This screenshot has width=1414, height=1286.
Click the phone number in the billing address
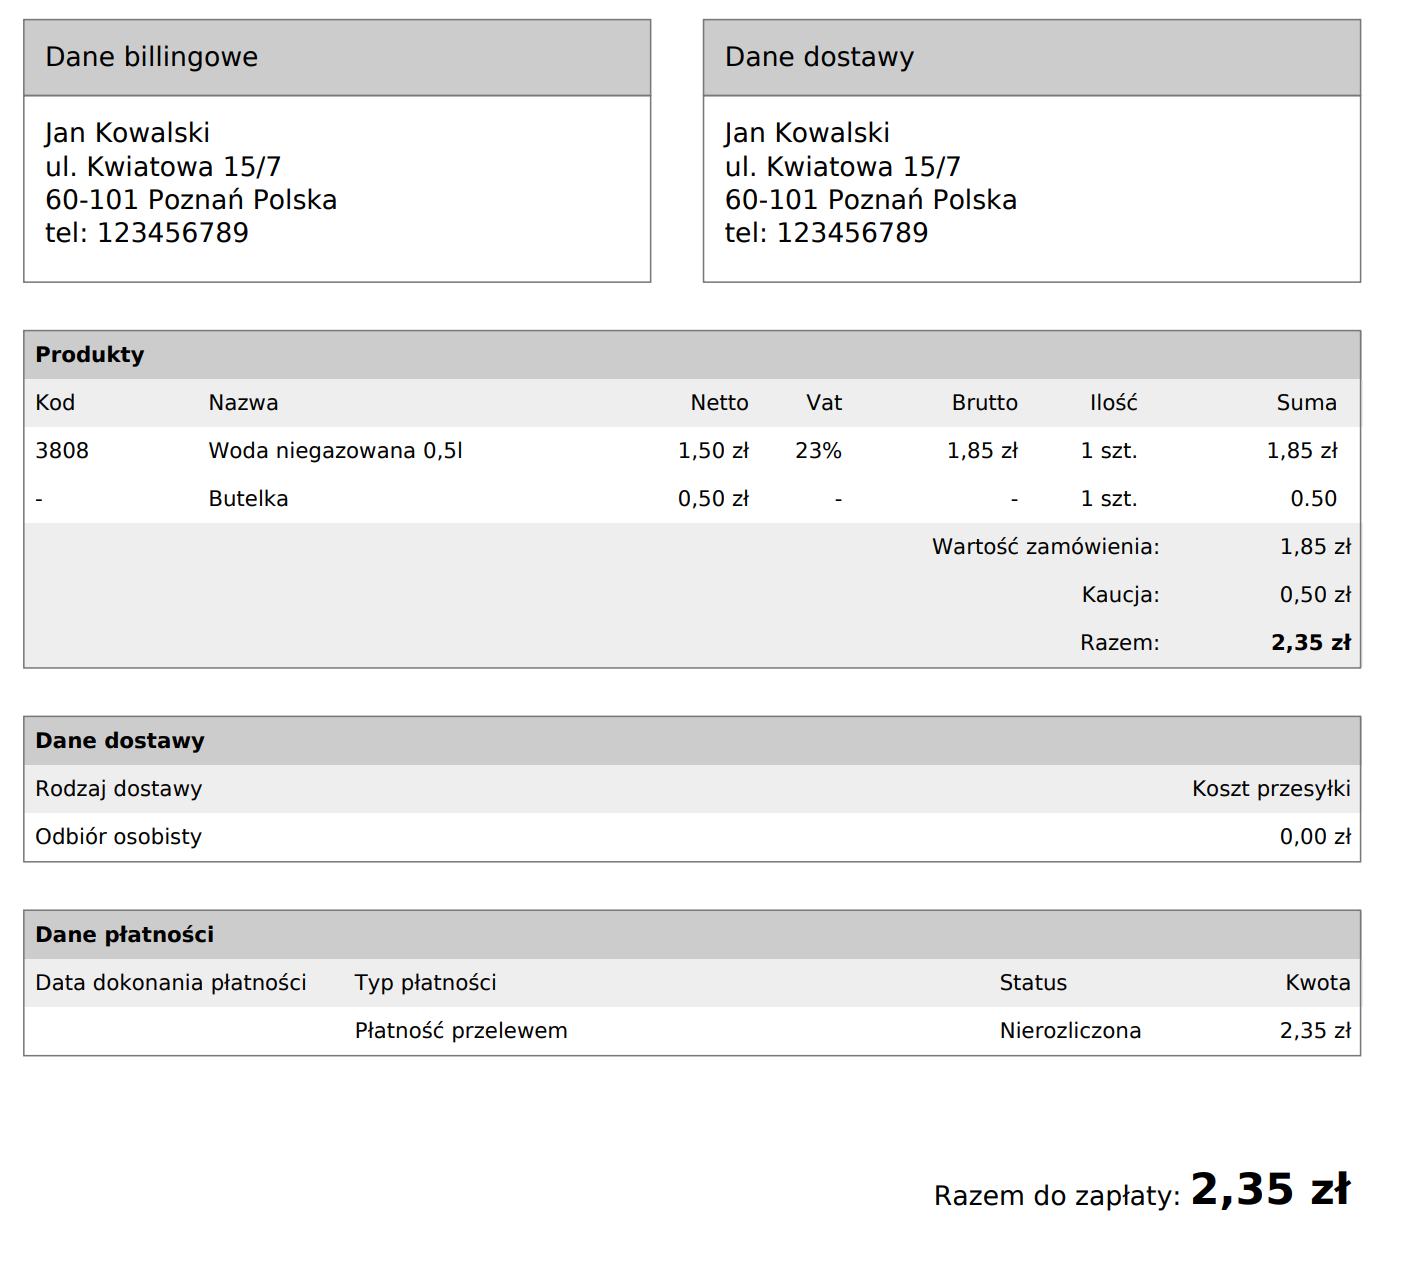(147, 233)
